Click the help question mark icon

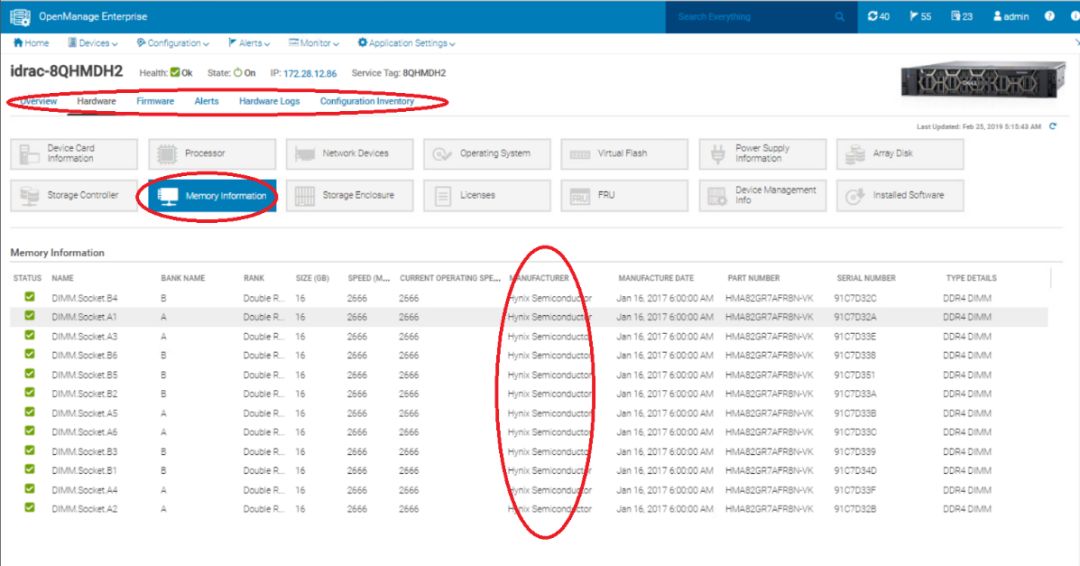click(x=1049, y=17)
